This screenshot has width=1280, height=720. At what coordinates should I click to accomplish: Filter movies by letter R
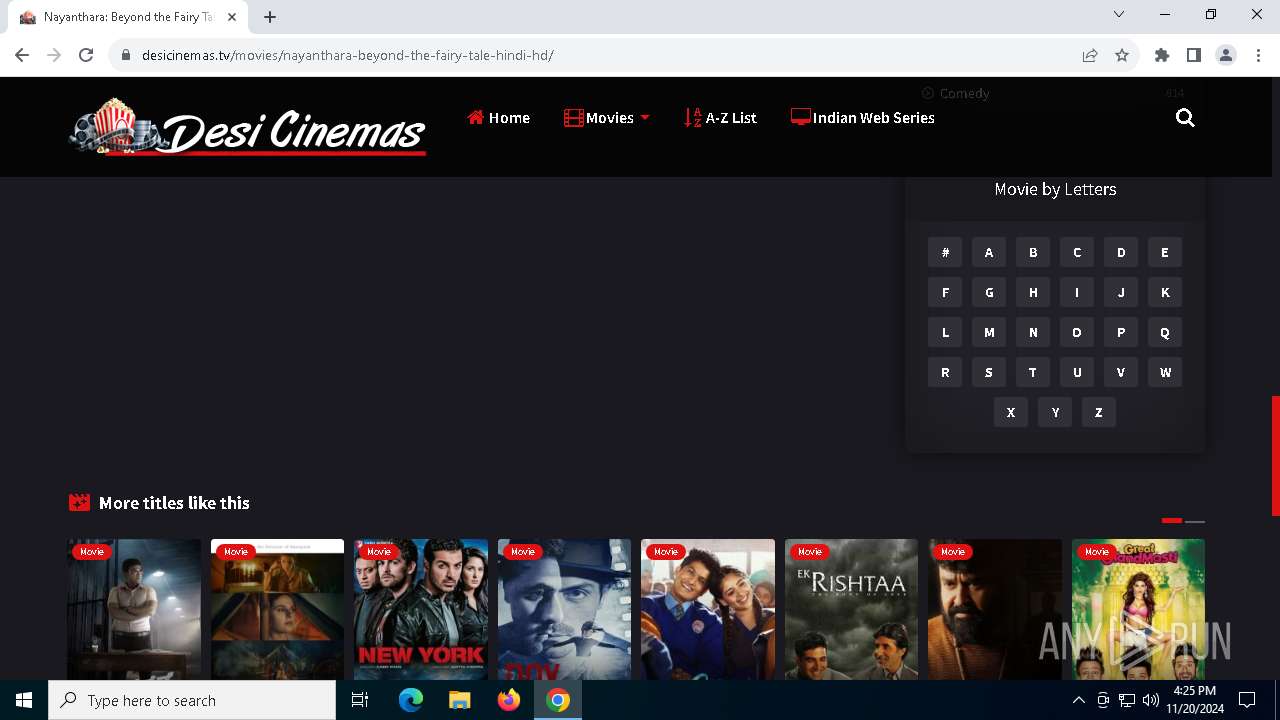pyautogui.click(x=945, y=373)
